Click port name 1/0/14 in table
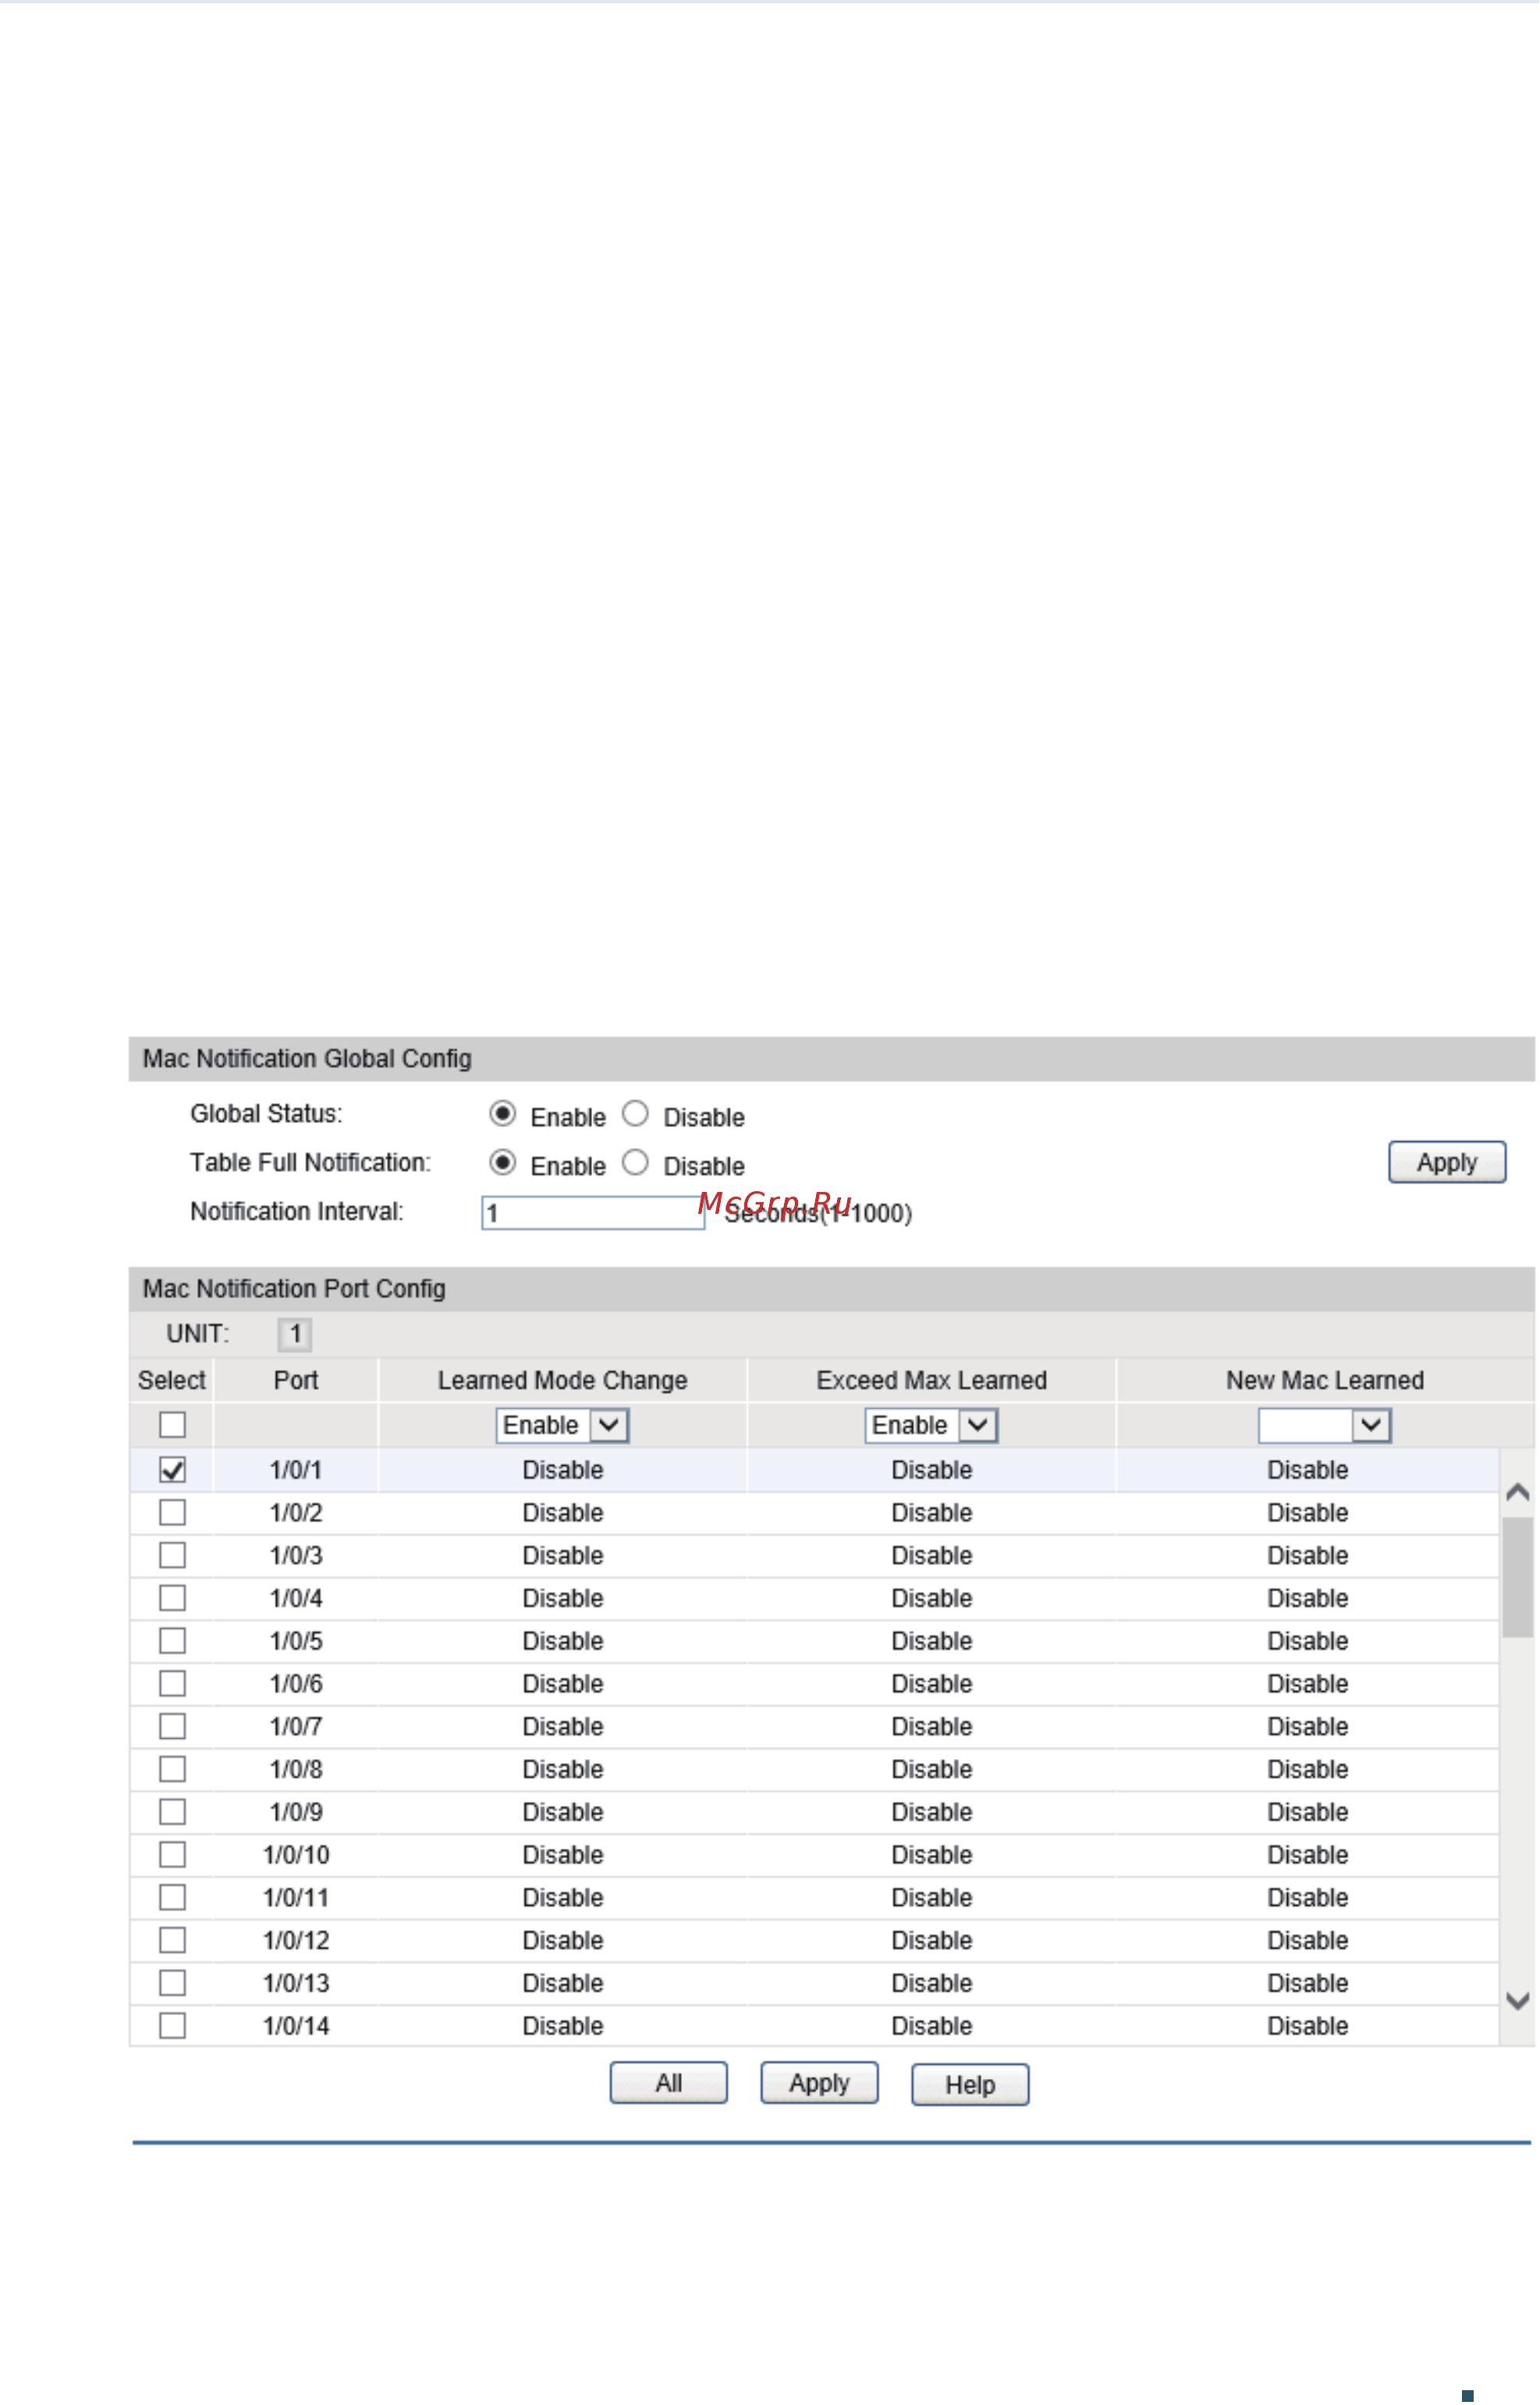This screenshot has width=1540, height=2405. [x=296, y=2027]
